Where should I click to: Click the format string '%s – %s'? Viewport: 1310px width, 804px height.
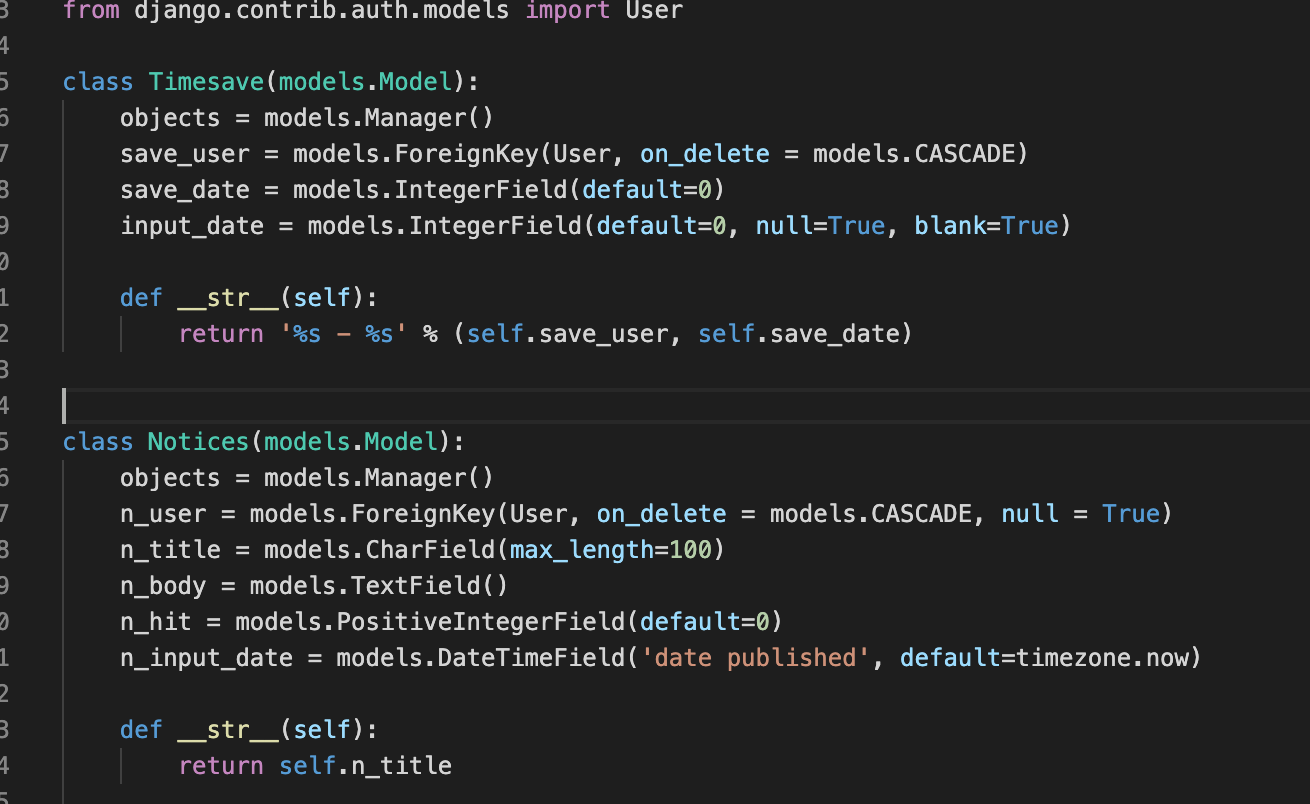coord(343,333)
